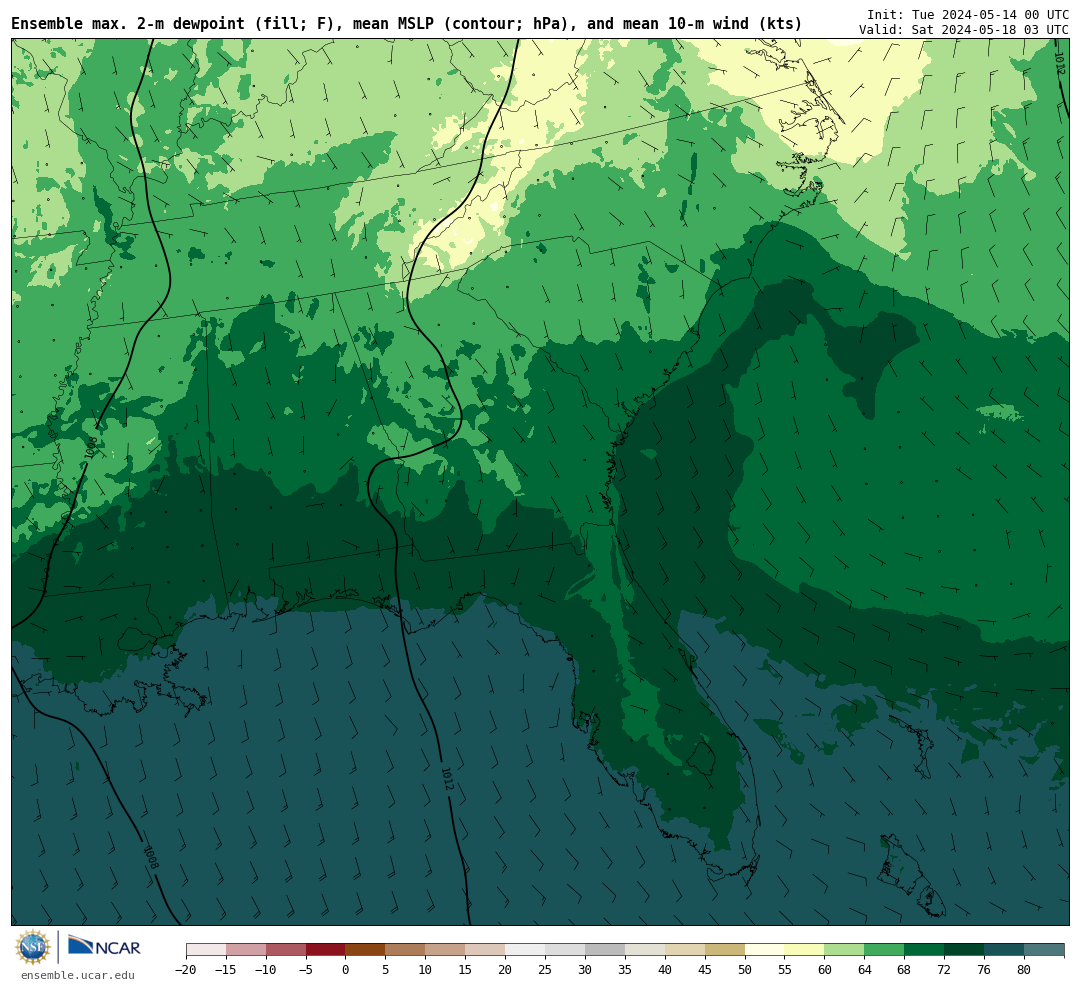Click the colorbar label 50

[745, 970]
